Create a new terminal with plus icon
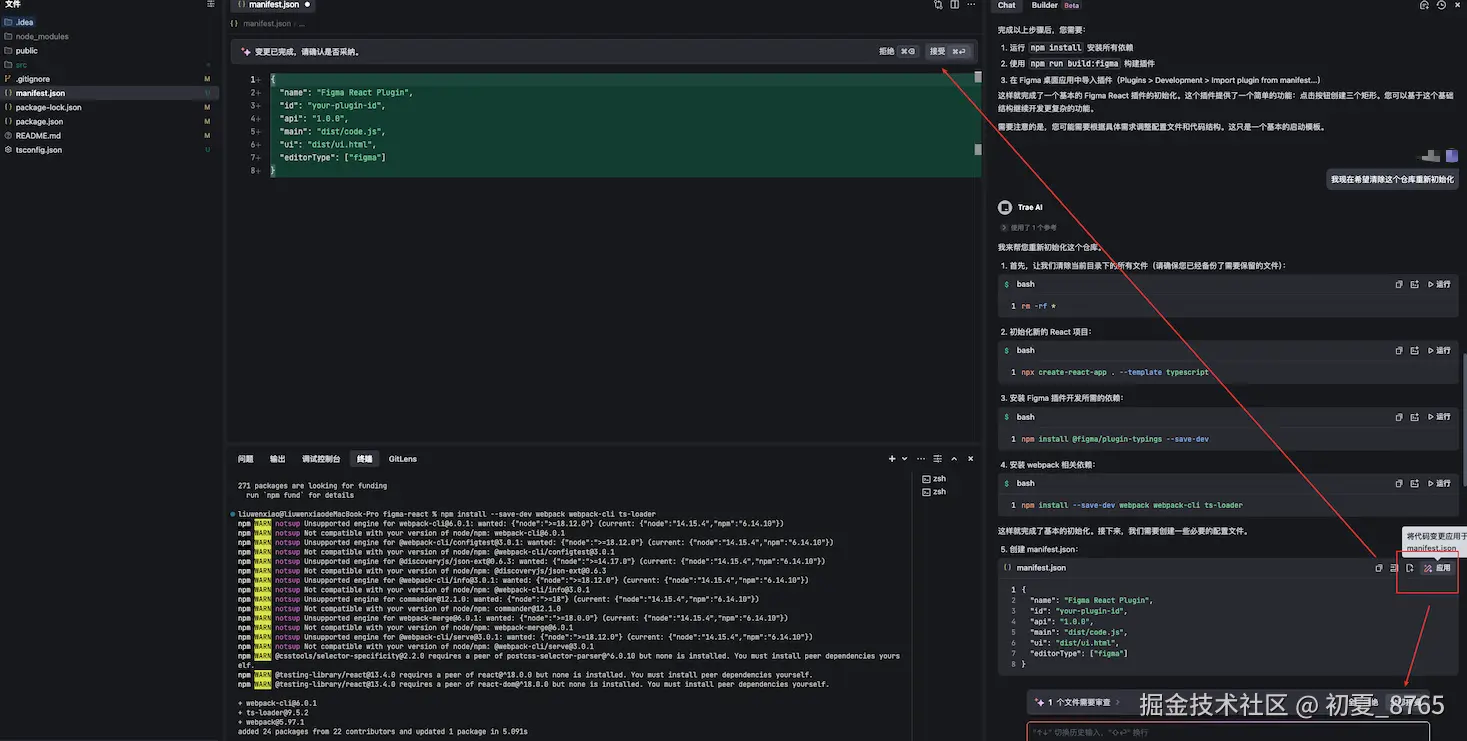The image size is (1467, 741). (x=892, y=459)
